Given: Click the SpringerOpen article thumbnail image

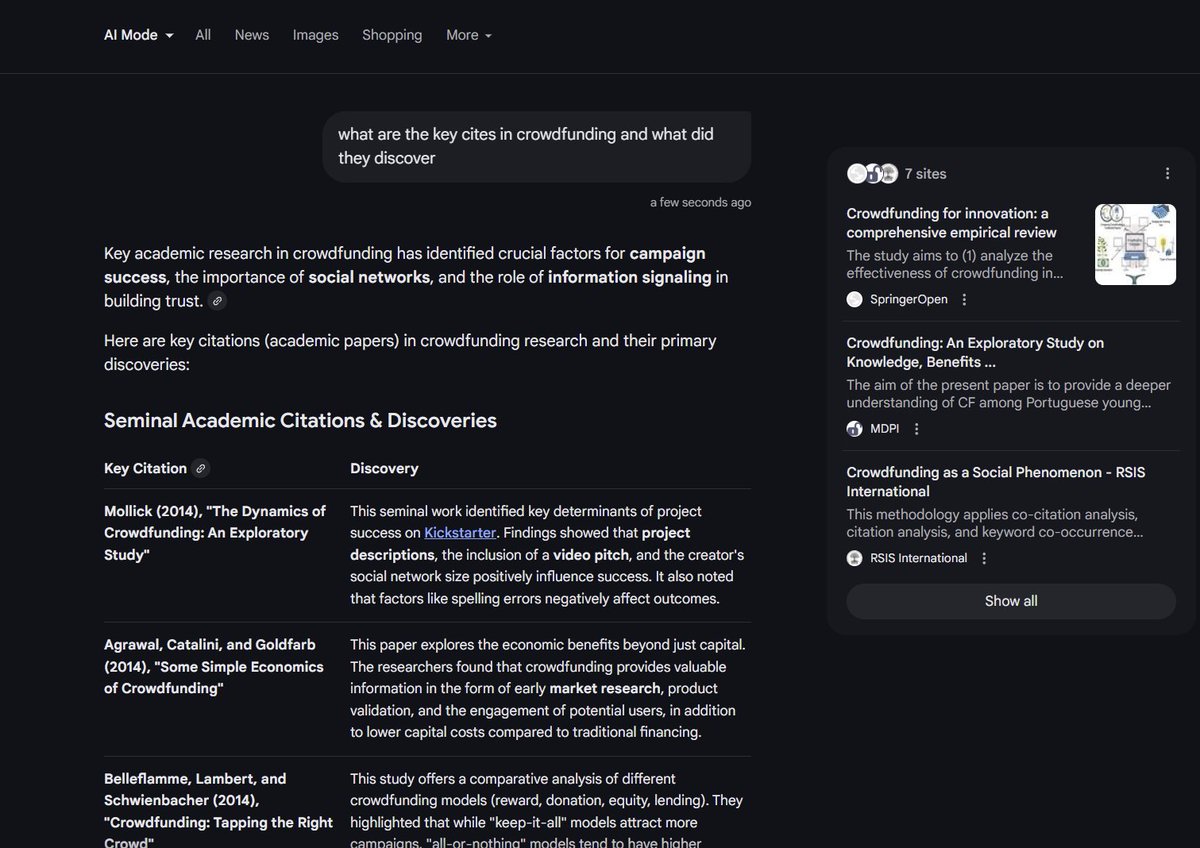Looking at the screenshot, I should point(1135,244).
